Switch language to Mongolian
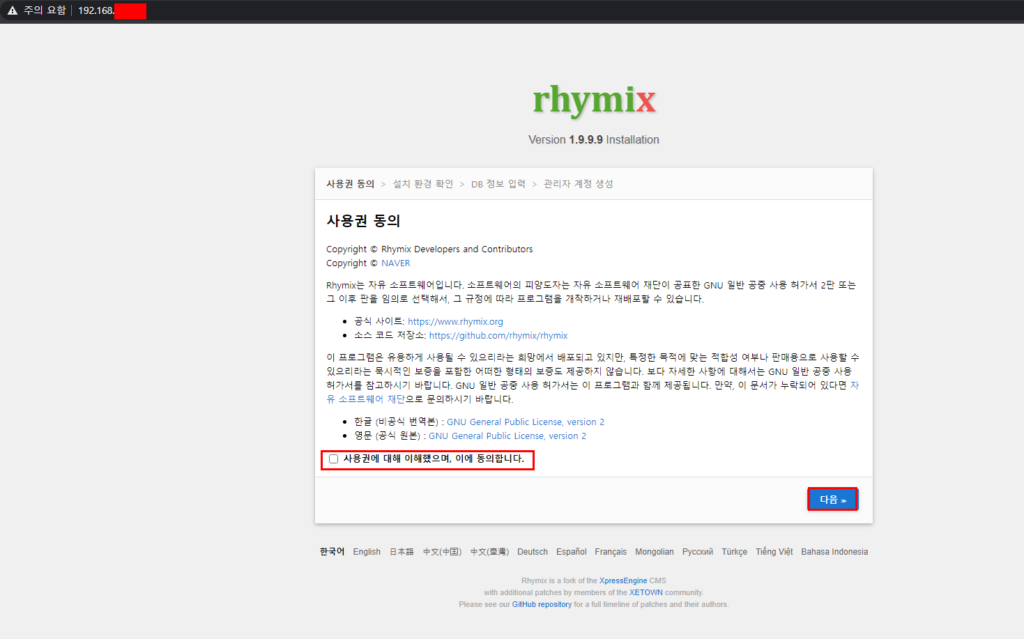This screenshot has width=1024, height=639. pyautogui.click(x=654, y=551)
